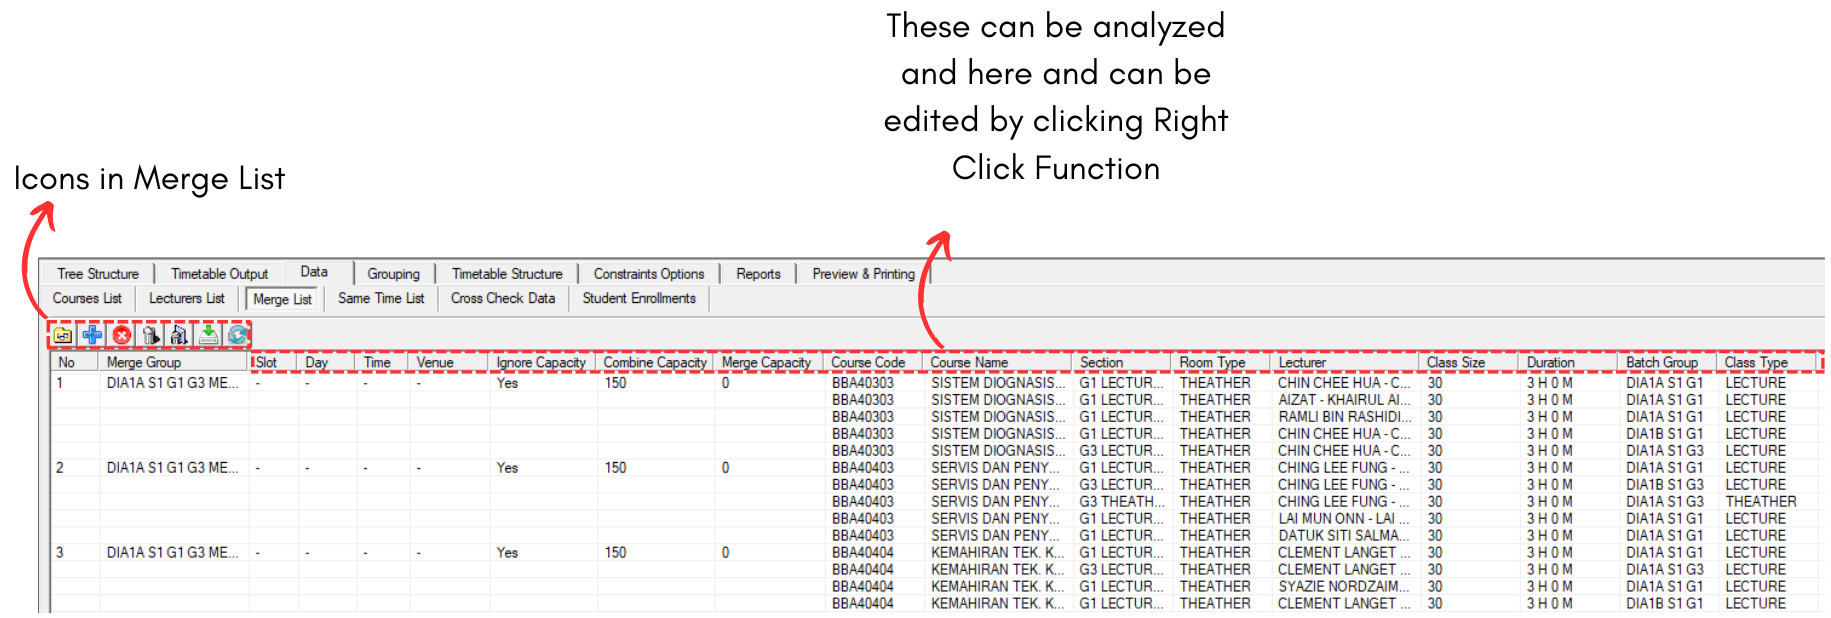Sort by the Course Code column header
Image resolution: width=1831 pixels, height=618 pixels.
[868, 362]
